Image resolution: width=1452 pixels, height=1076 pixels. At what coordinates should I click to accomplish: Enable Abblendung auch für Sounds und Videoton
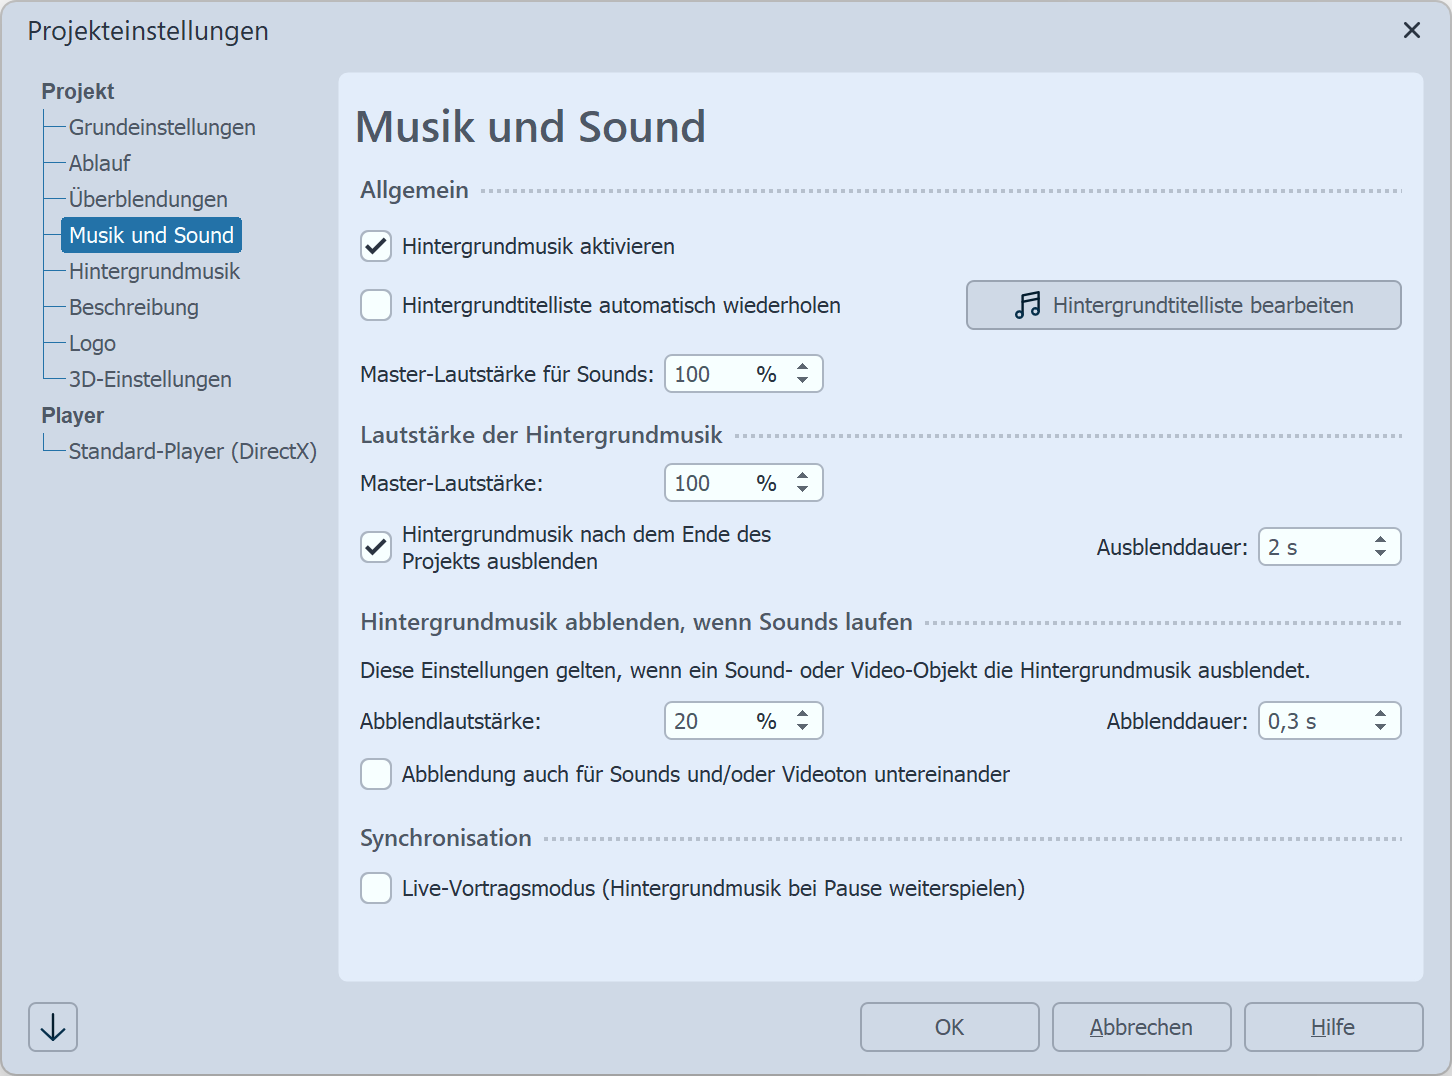[375, 774]
